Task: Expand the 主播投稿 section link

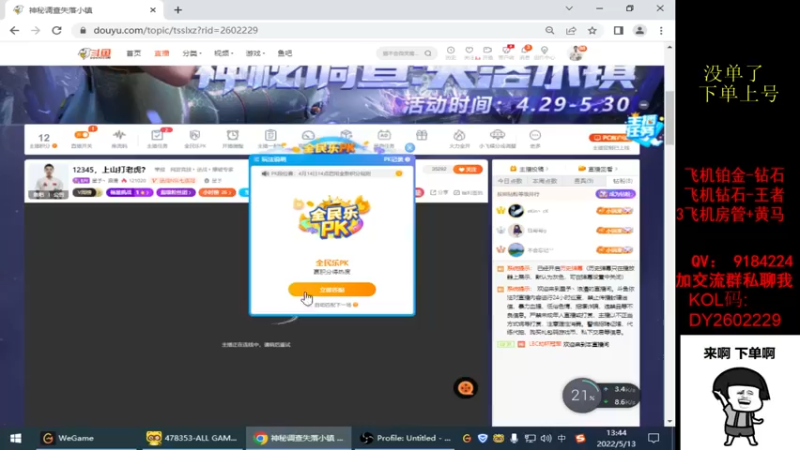Action: pos(530,169)
